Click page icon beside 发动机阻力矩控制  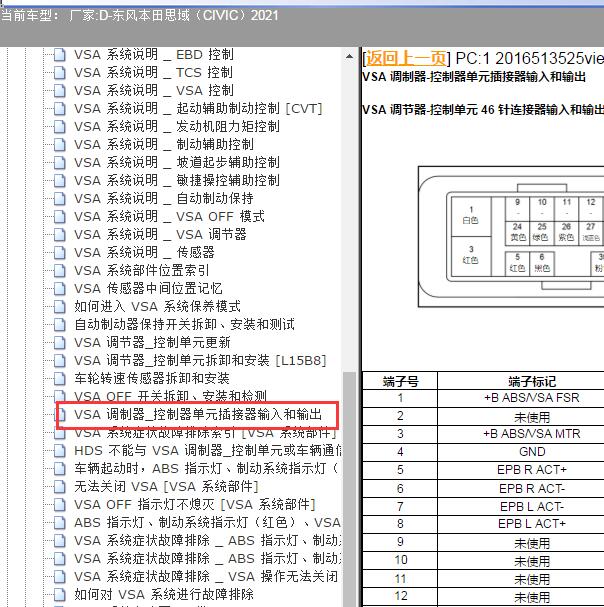[59, 127]
